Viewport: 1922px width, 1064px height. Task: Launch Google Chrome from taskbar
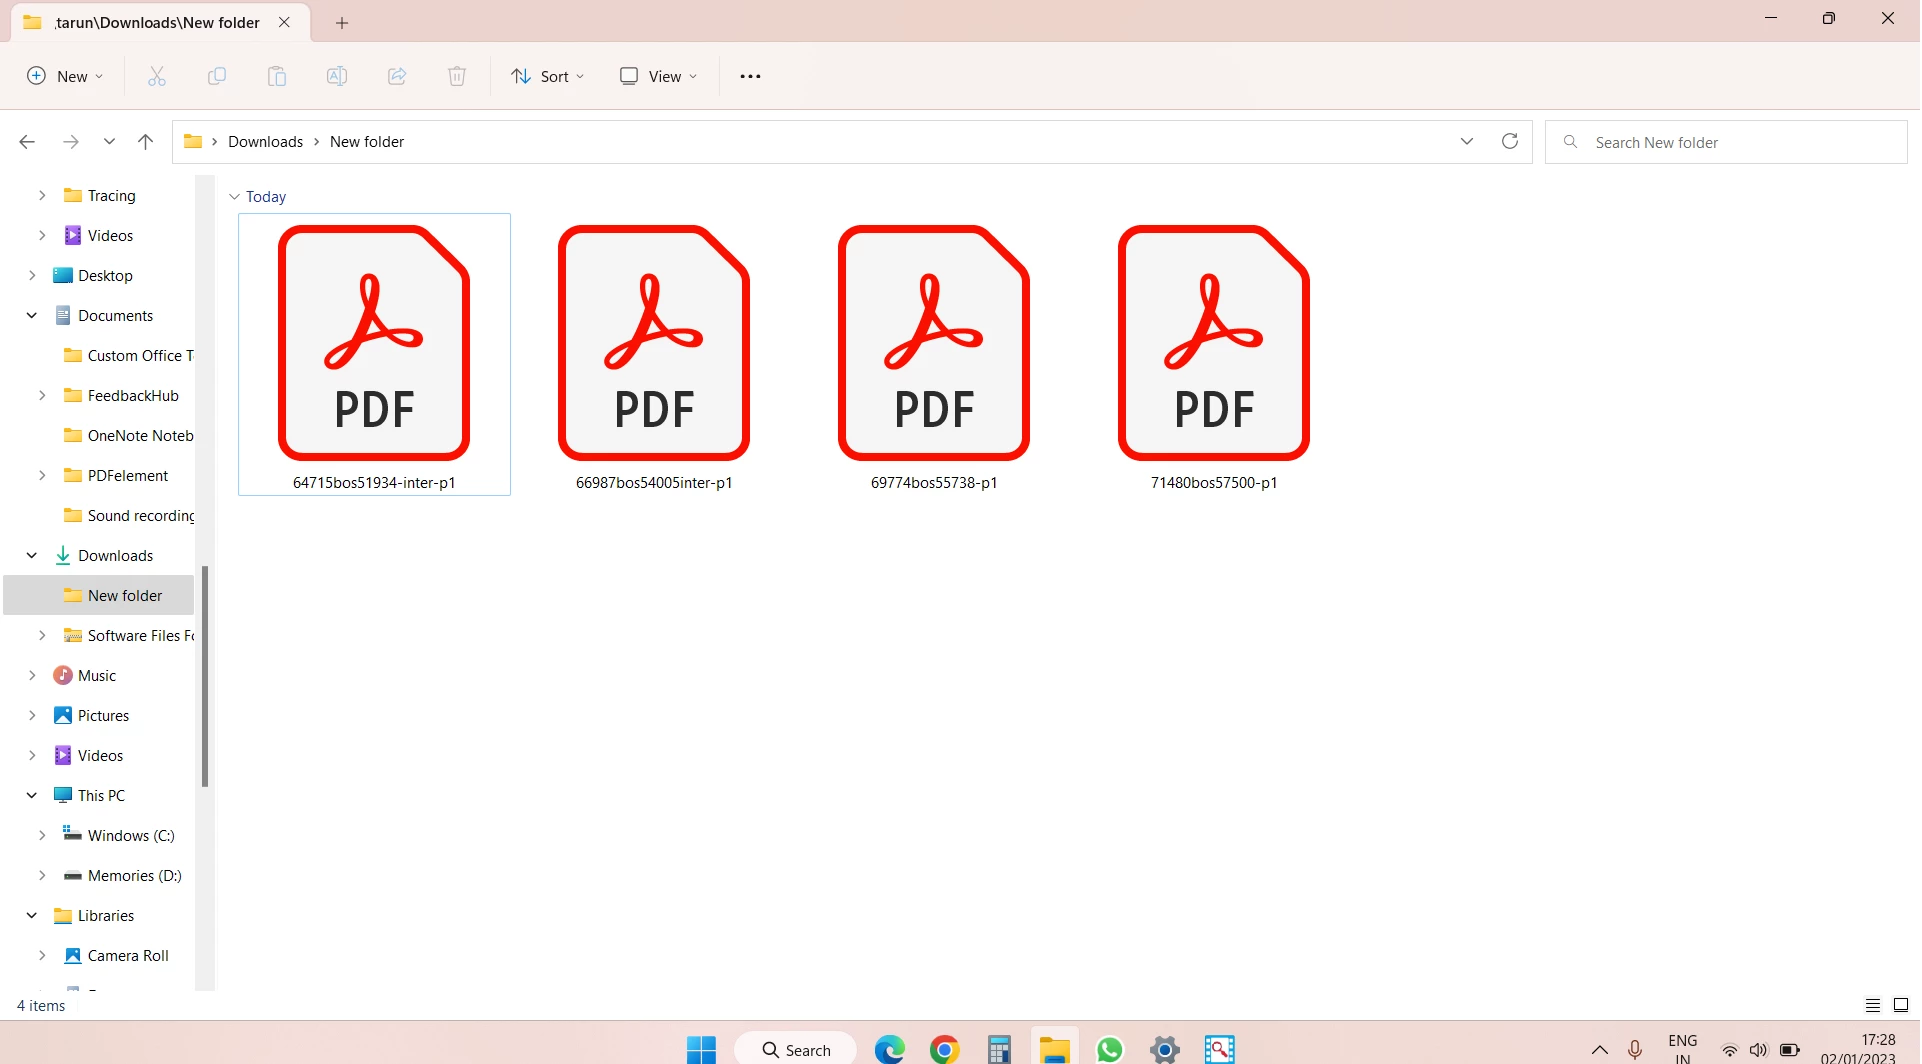(x=944, y=1049)
